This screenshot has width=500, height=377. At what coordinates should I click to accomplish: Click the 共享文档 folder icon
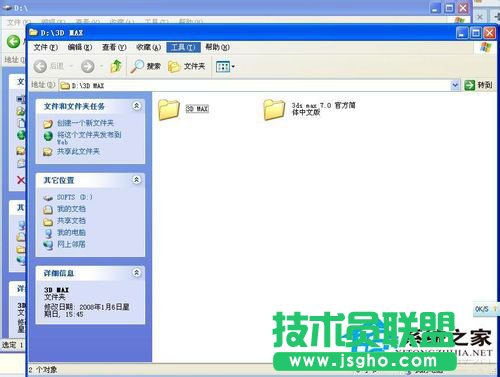pyautogui.click(x=48, y=221)
